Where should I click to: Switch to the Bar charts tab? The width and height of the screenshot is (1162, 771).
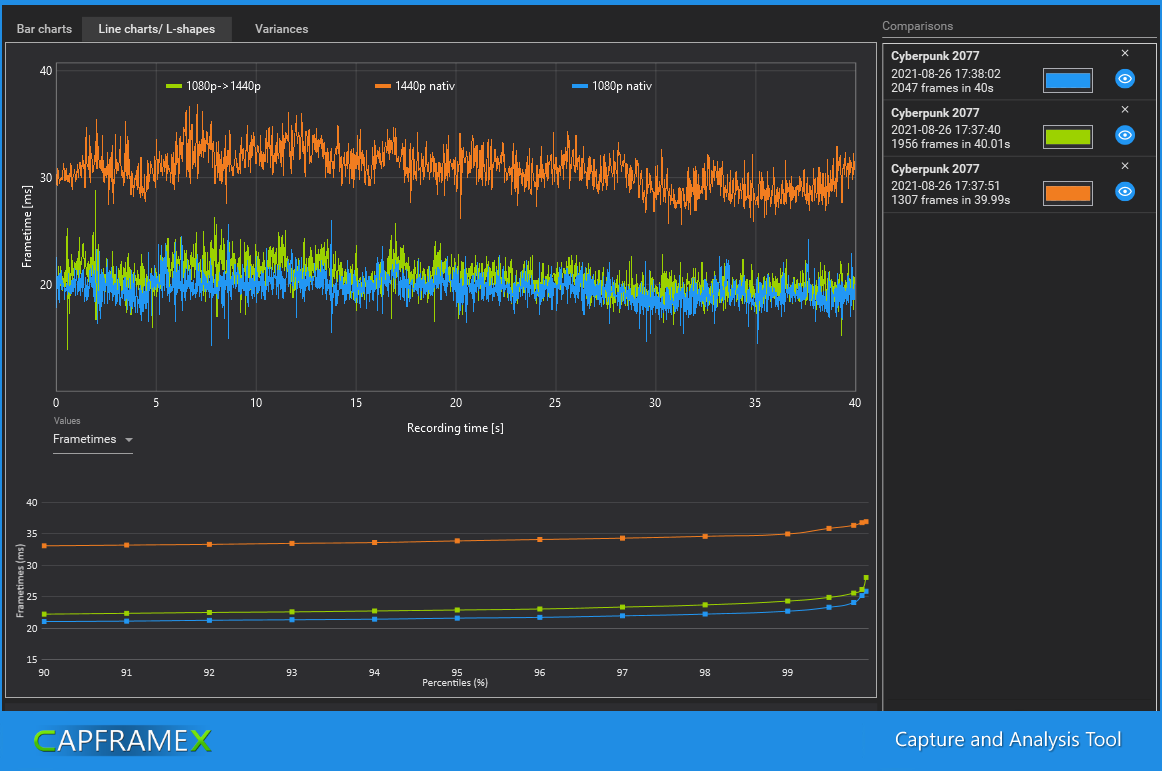[x=44, y=29]
